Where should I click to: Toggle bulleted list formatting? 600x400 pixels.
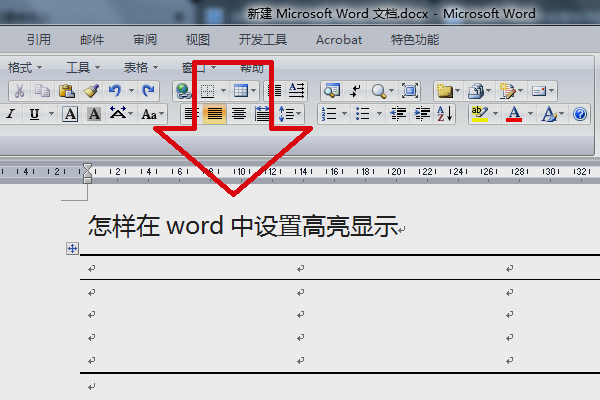click(x=362, y=114)
